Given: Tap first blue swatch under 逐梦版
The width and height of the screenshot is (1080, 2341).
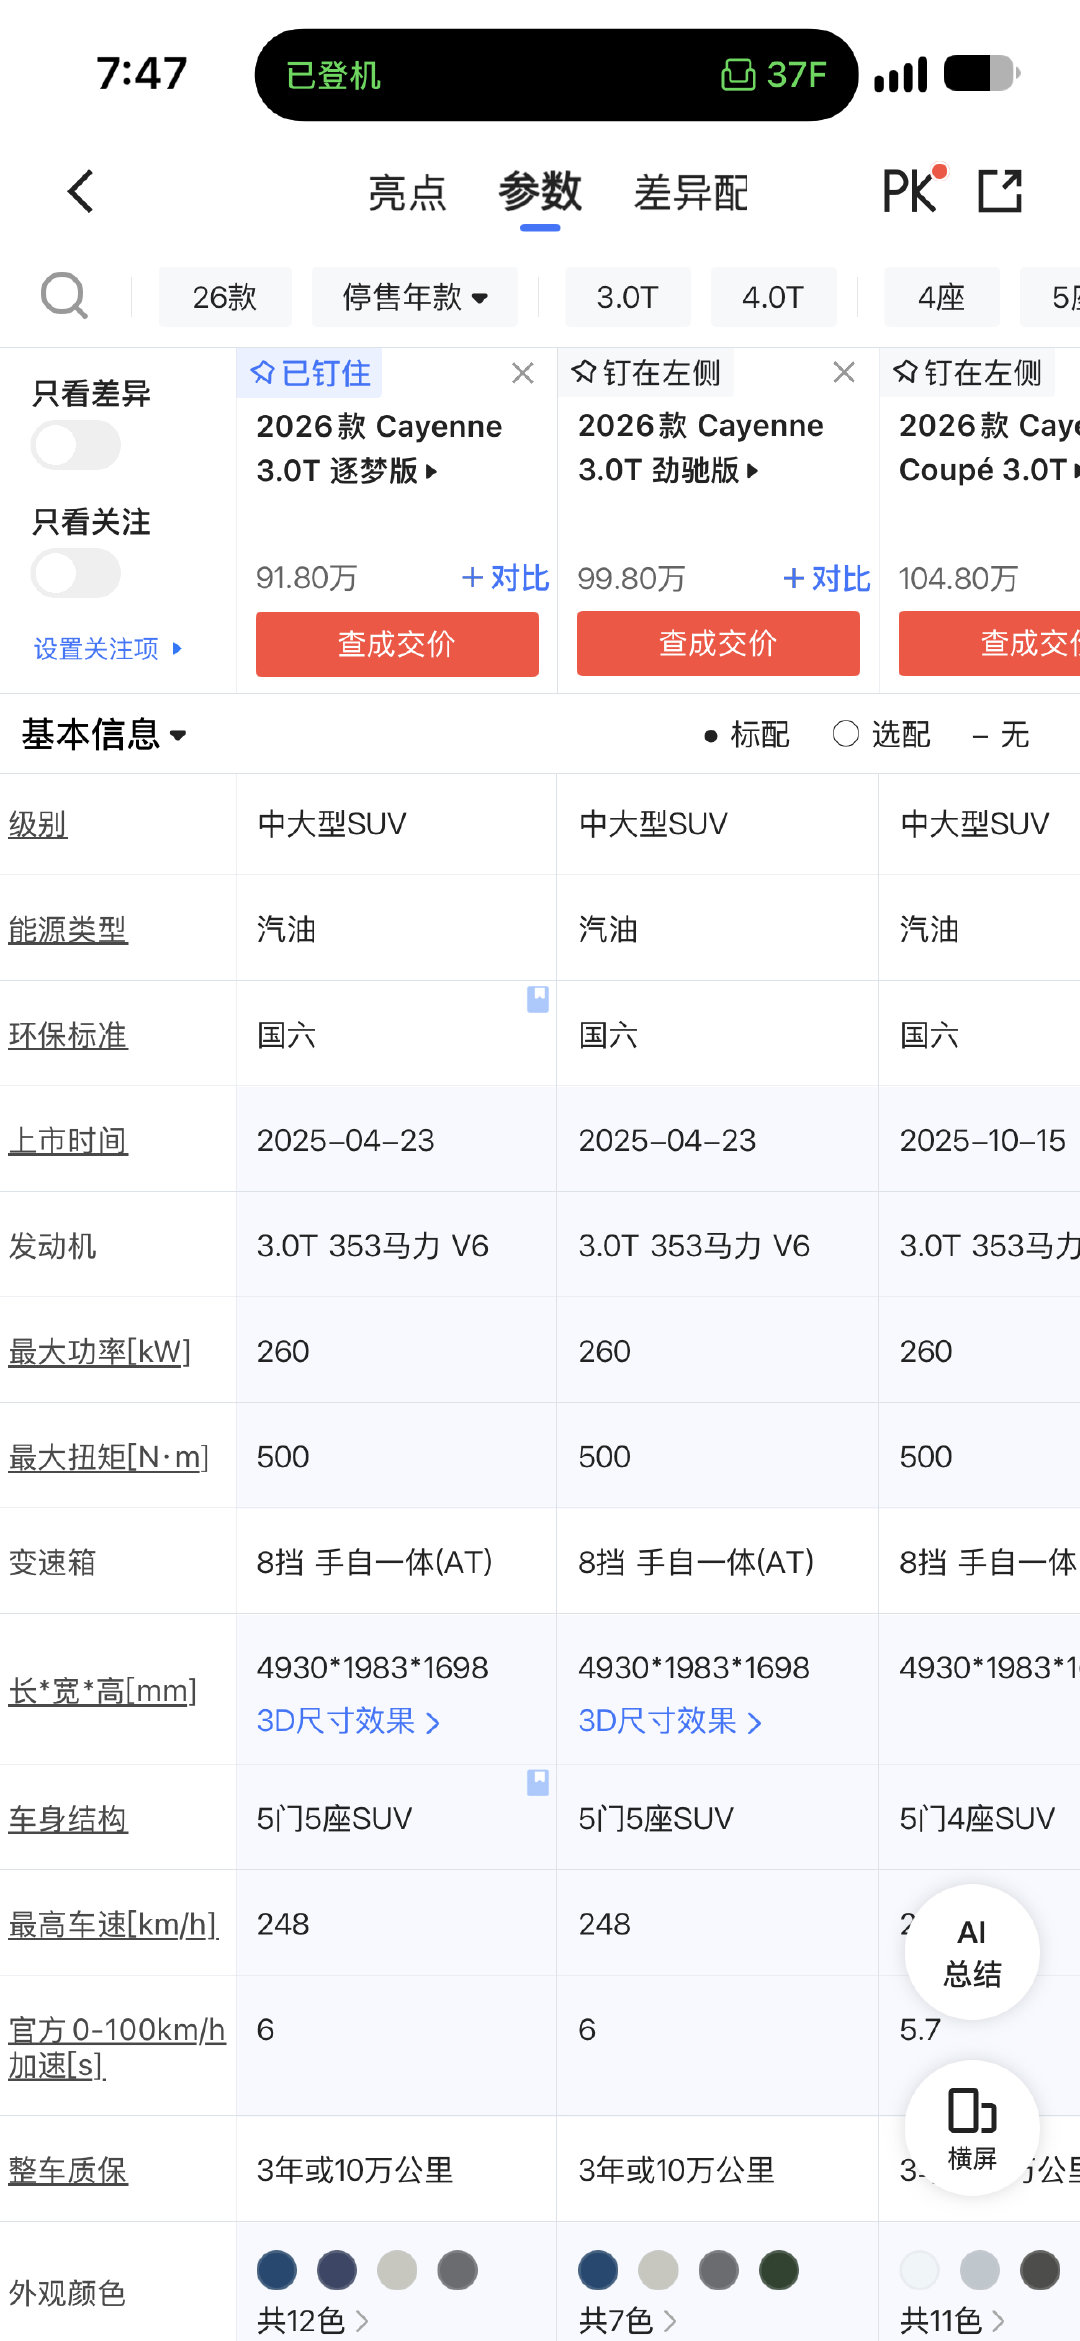Looking at the screenshot, I should point(277,2270).
